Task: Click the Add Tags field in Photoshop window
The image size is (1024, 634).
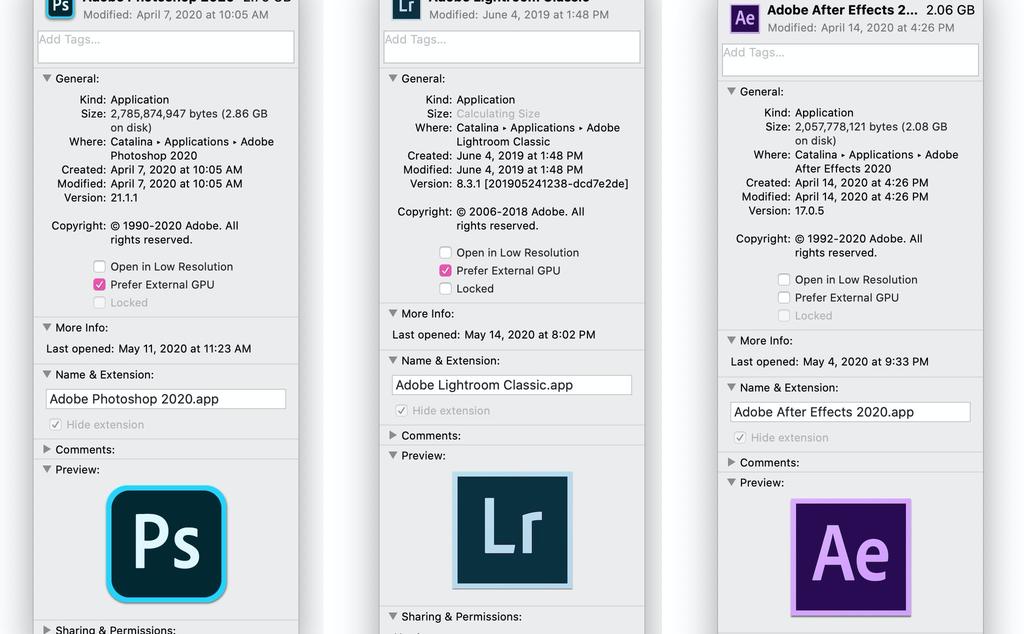Action: pyautogui.click(x=166, y=47)
